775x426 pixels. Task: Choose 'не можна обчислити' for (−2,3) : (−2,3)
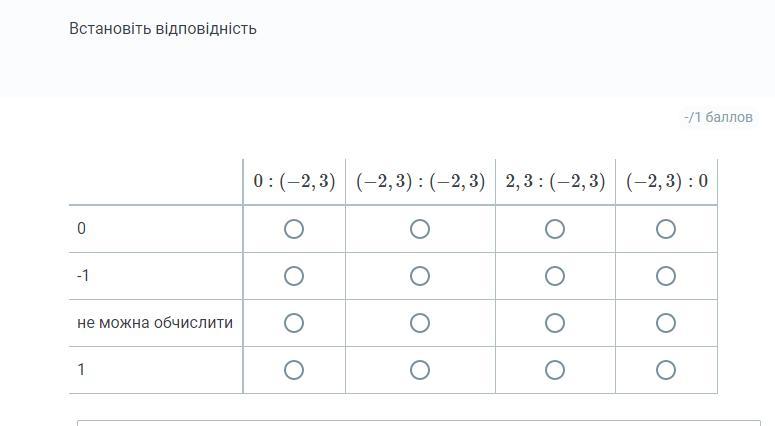click(420, 323)
